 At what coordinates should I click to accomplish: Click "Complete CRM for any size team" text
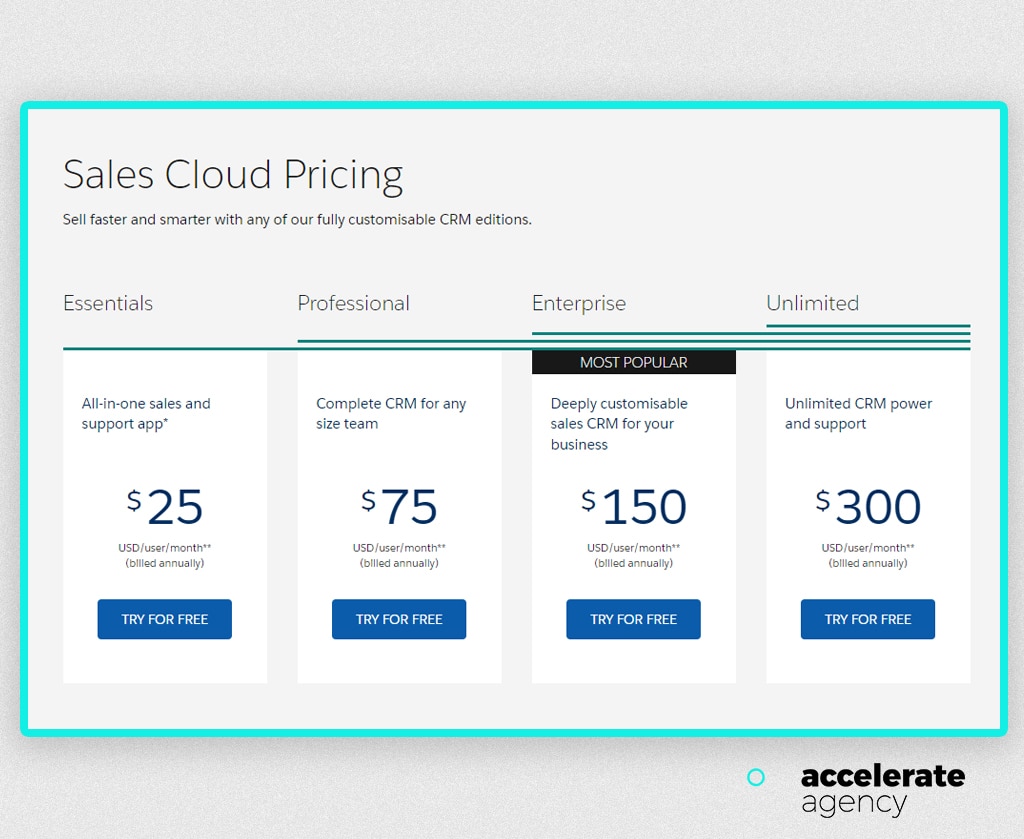pos(391,414)
